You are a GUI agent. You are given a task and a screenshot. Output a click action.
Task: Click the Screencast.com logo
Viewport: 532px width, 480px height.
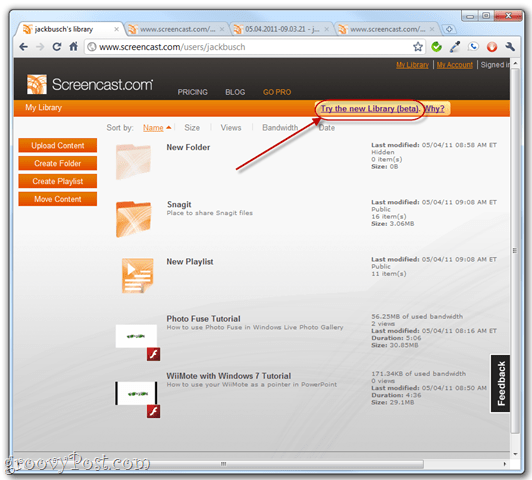coord(90,84)
